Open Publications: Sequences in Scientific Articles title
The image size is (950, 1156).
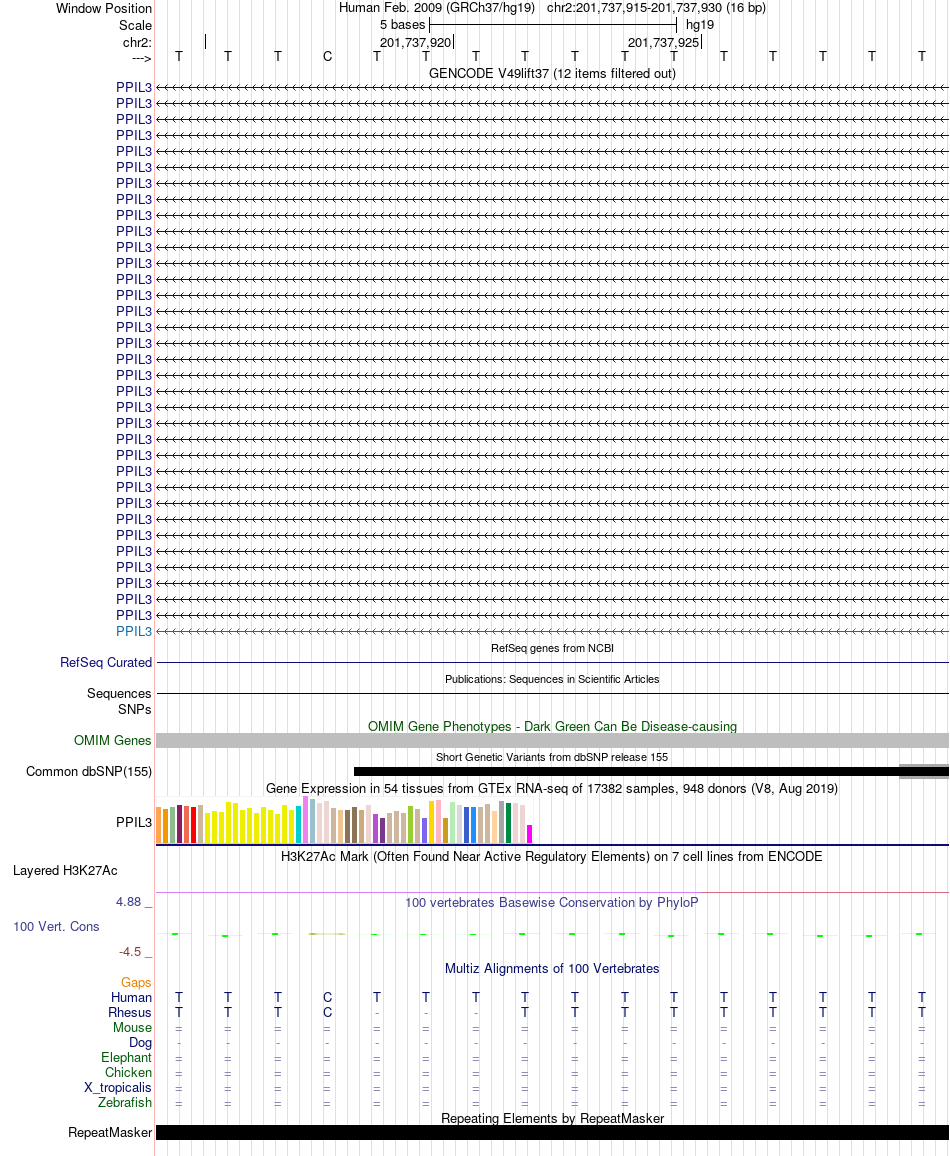(x=552, y=679)
